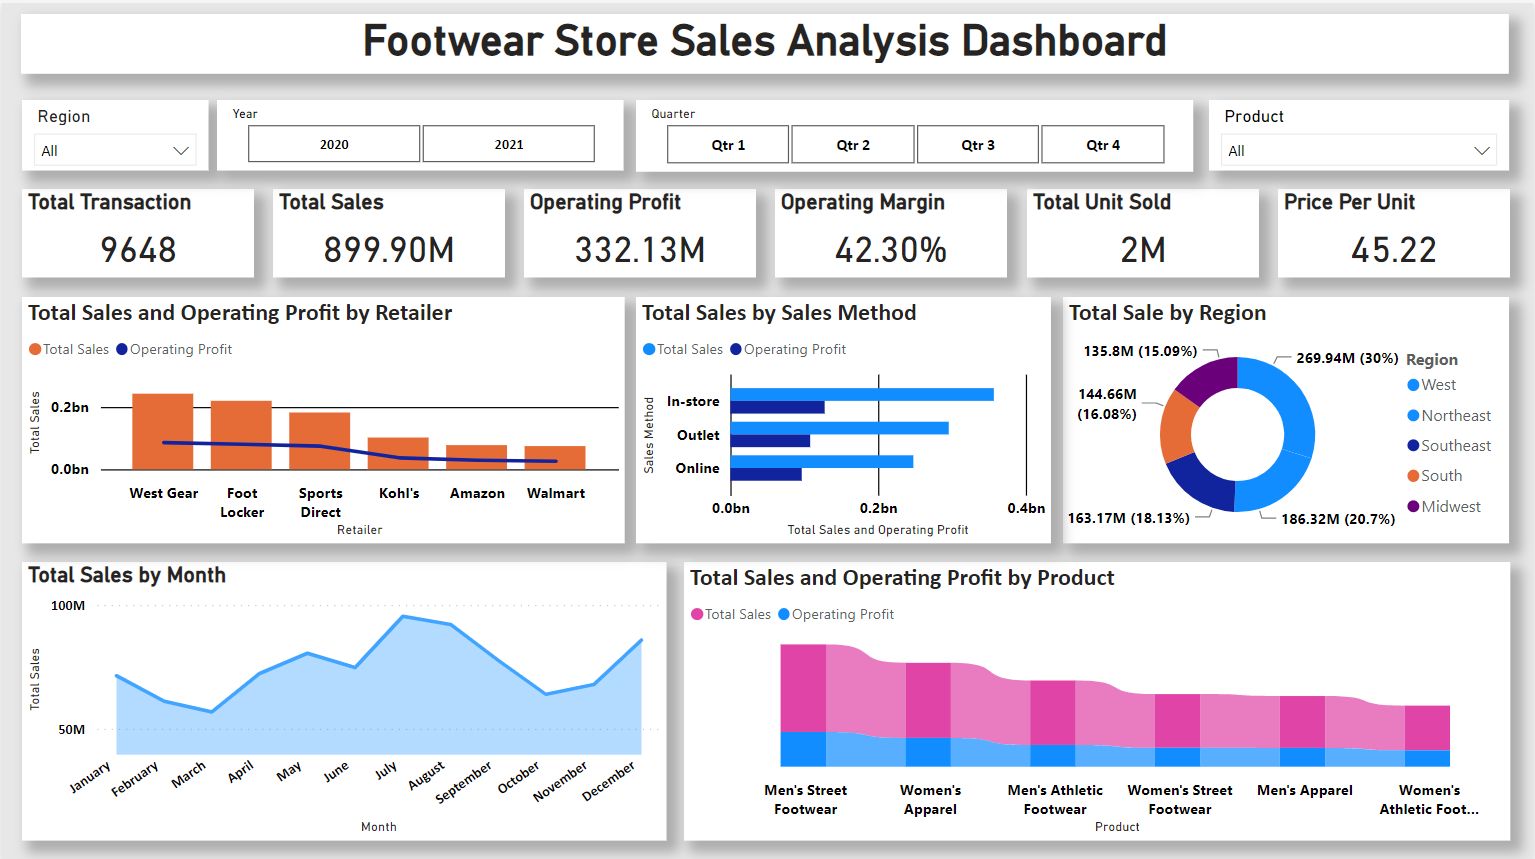Viewport: 1535px width, 859px height.
Task: Expand the Region dropdown chevron
Action: point(181,151)
